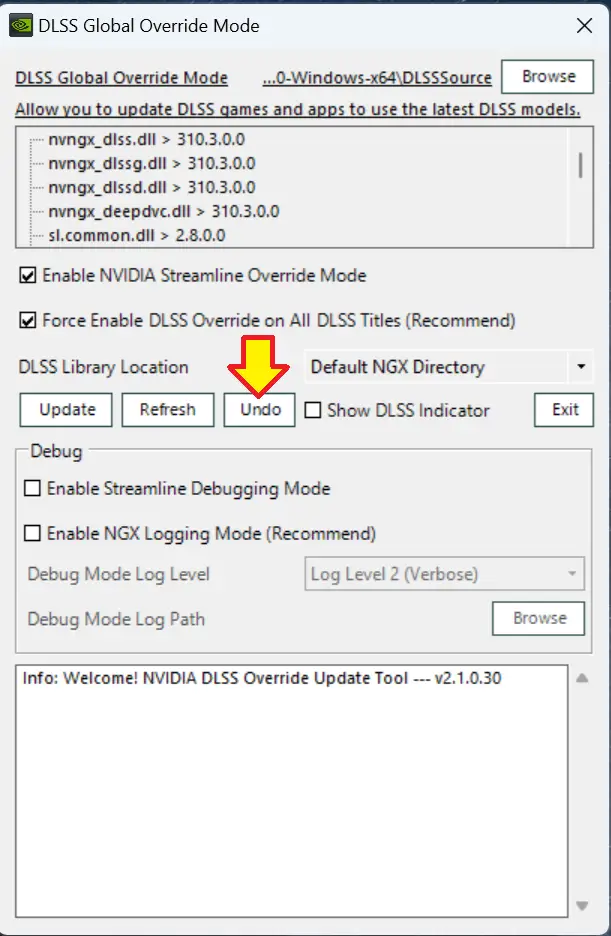Close the DLSS Global Override Mode window
Screen dimensions: 611x936
(x=582, y=28)
